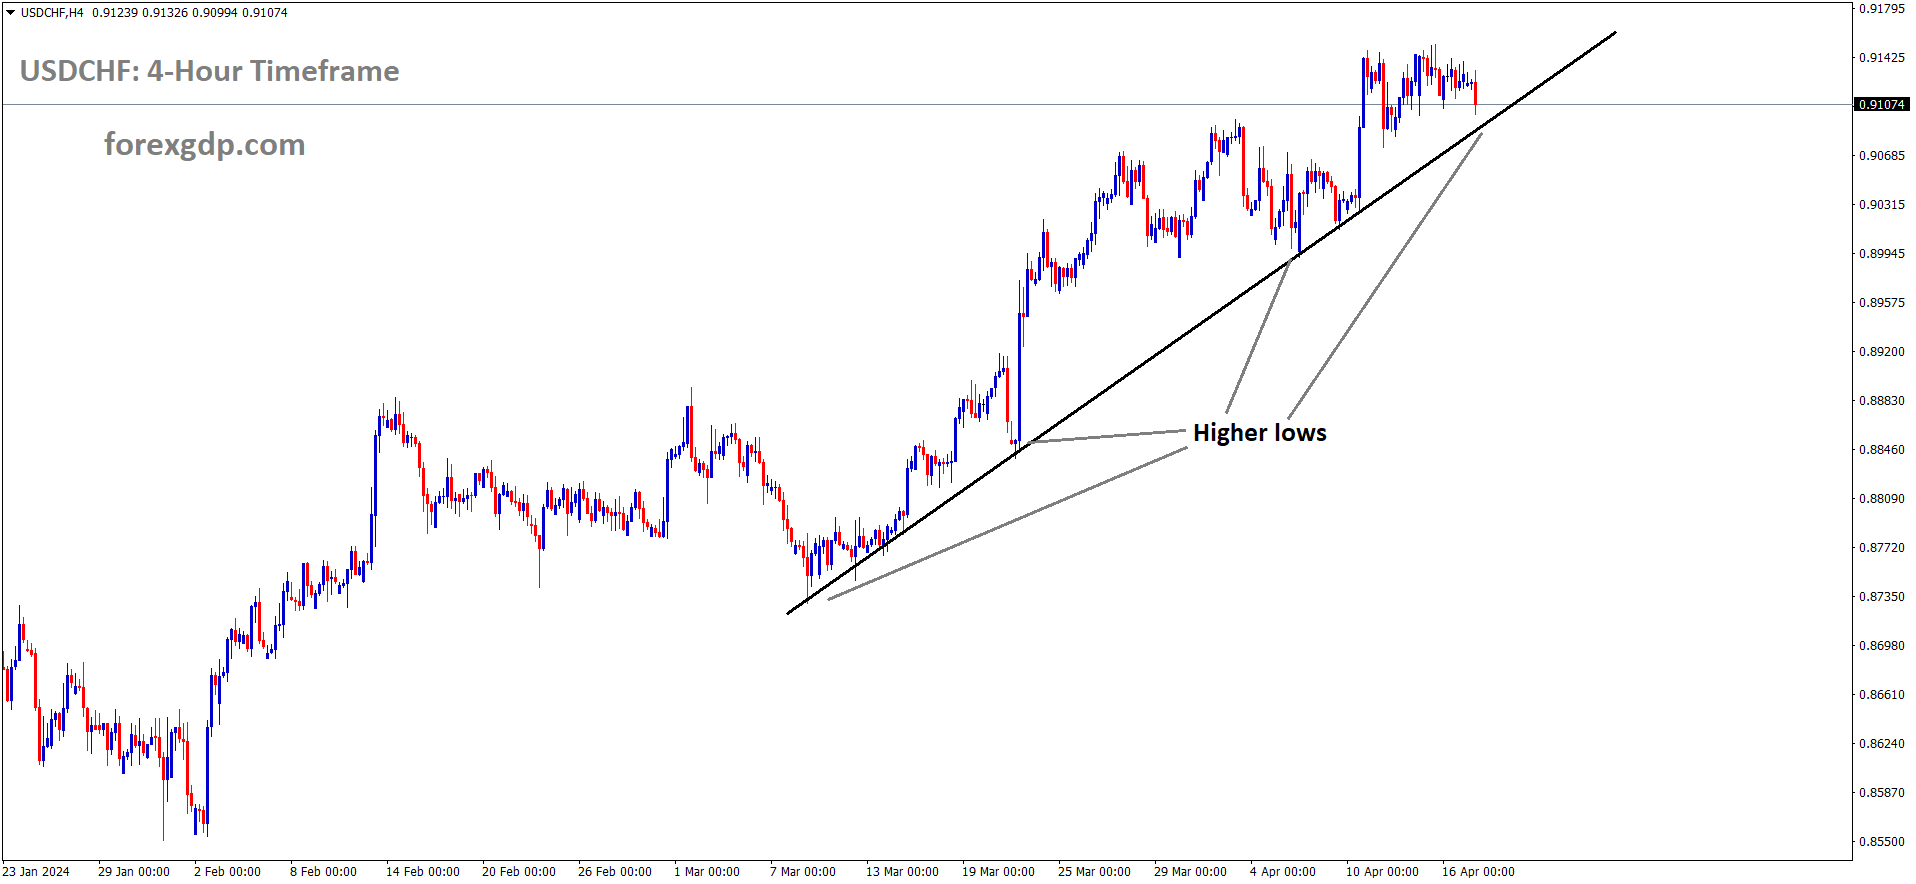Click the '7 Mar 00:00' time label
The height and width of the screenshot is (884, 1916).
point(803,872)
